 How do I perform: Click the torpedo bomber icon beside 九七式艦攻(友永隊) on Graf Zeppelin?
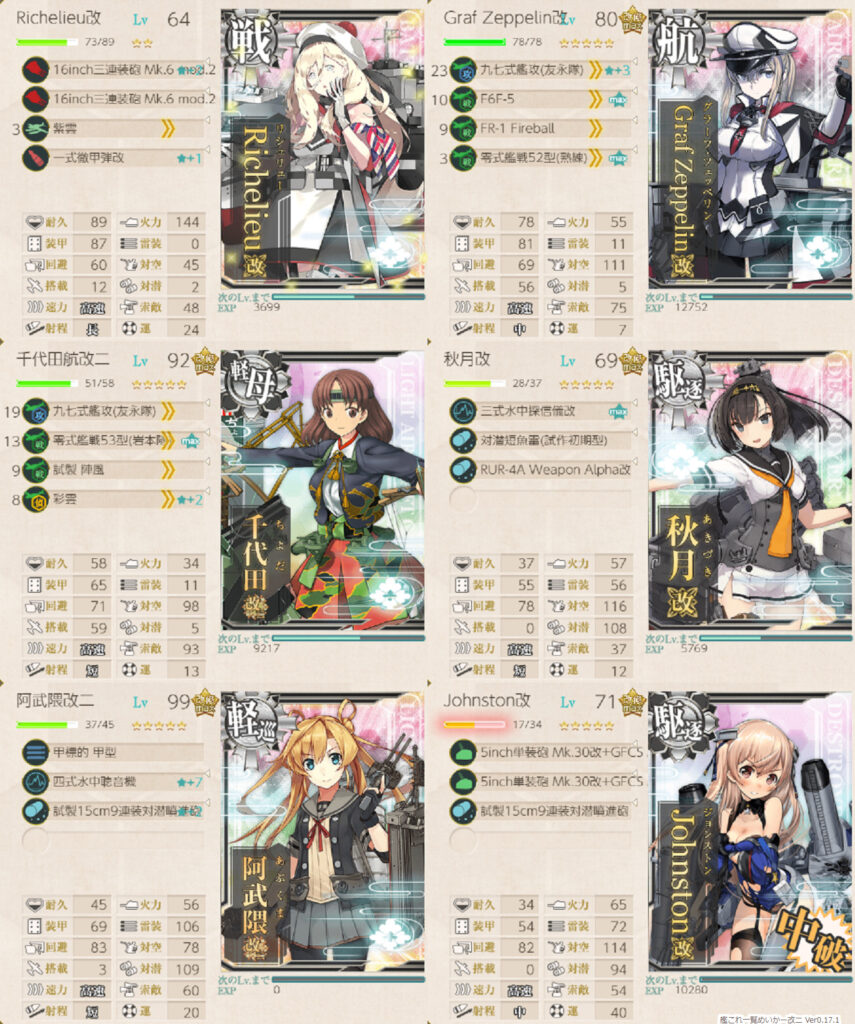click(463, 70)
